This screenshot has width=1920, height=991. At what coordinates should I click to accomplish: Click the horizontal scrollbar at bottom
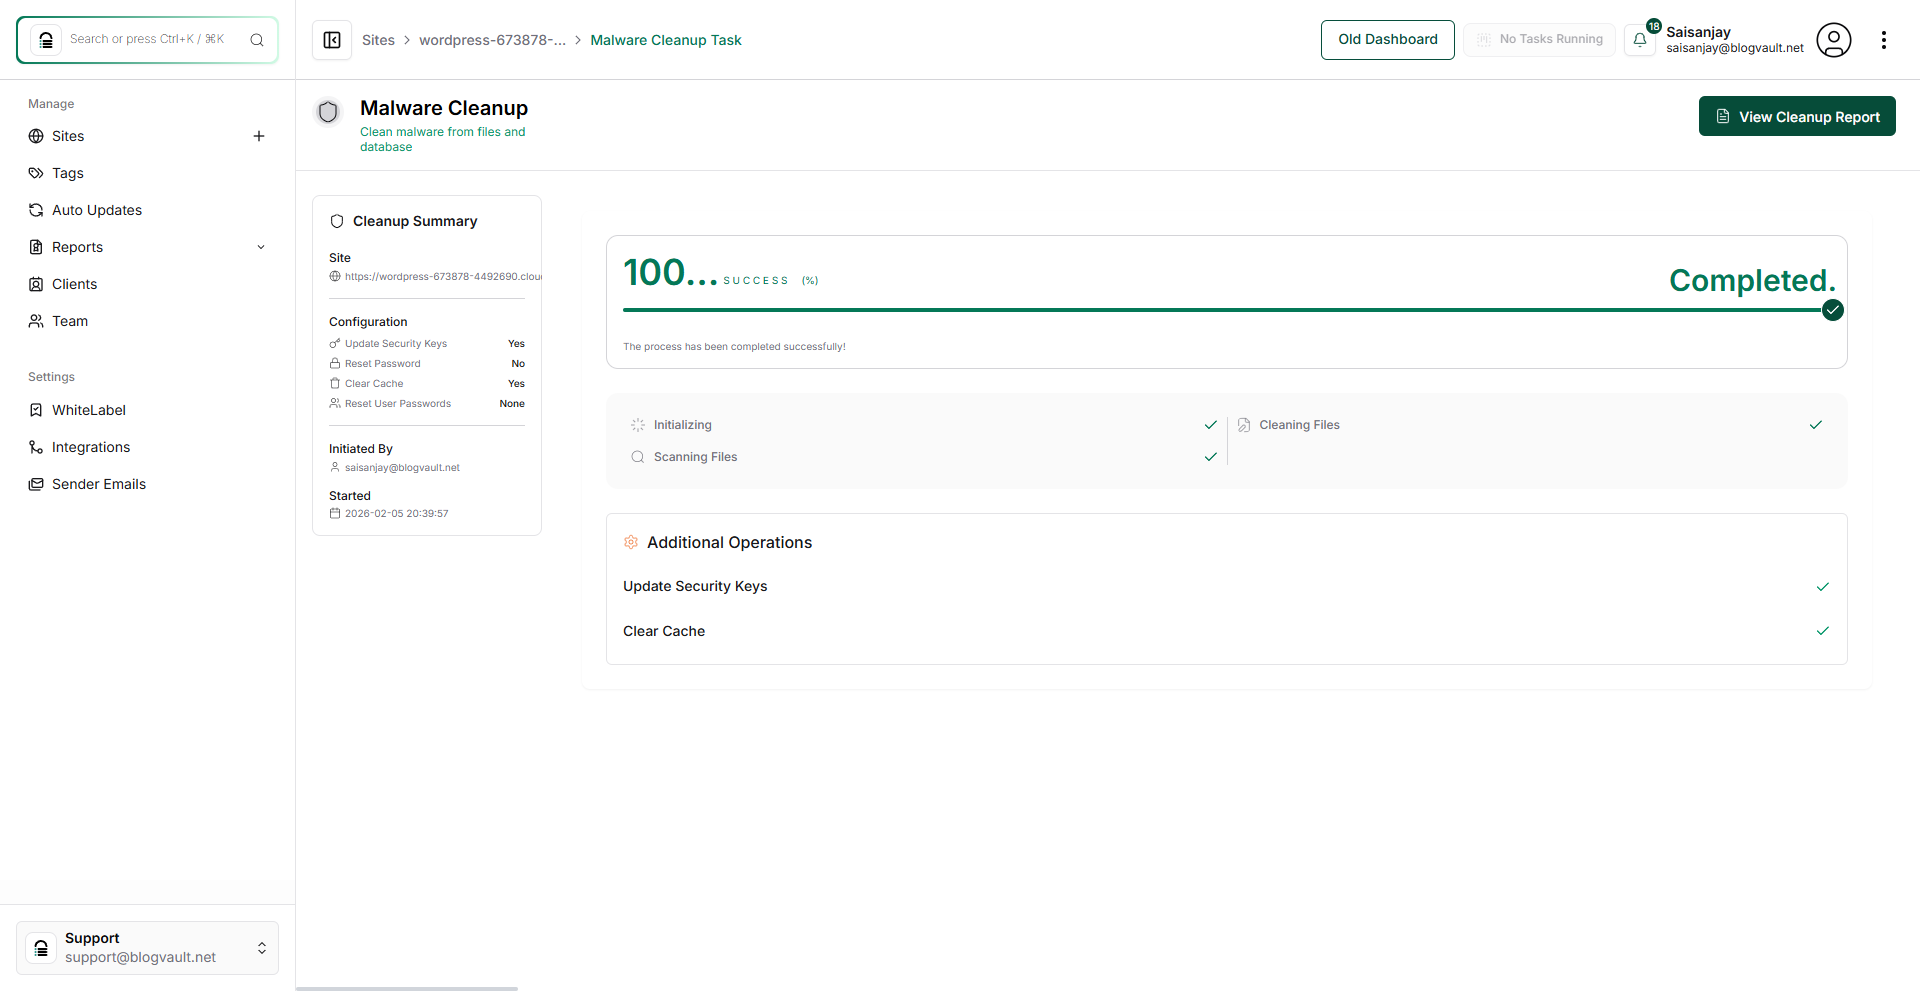click(407, 988)
